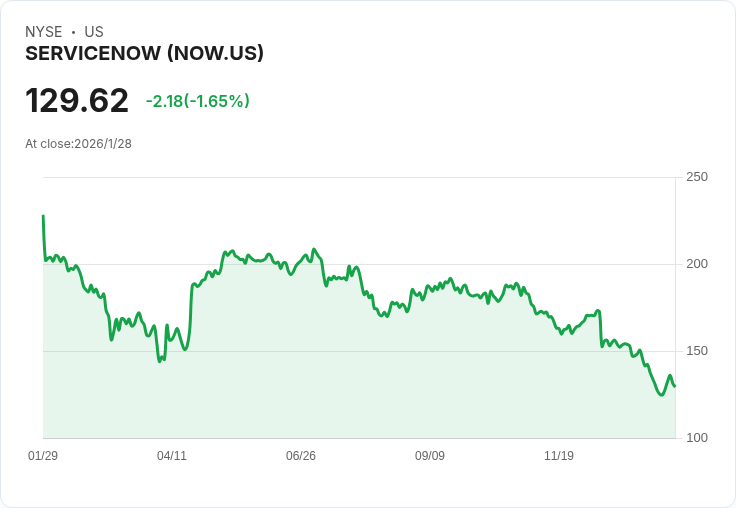Click the At close date text
The height and width of the screenshot is (508, 736).
[x=78, y=143]
